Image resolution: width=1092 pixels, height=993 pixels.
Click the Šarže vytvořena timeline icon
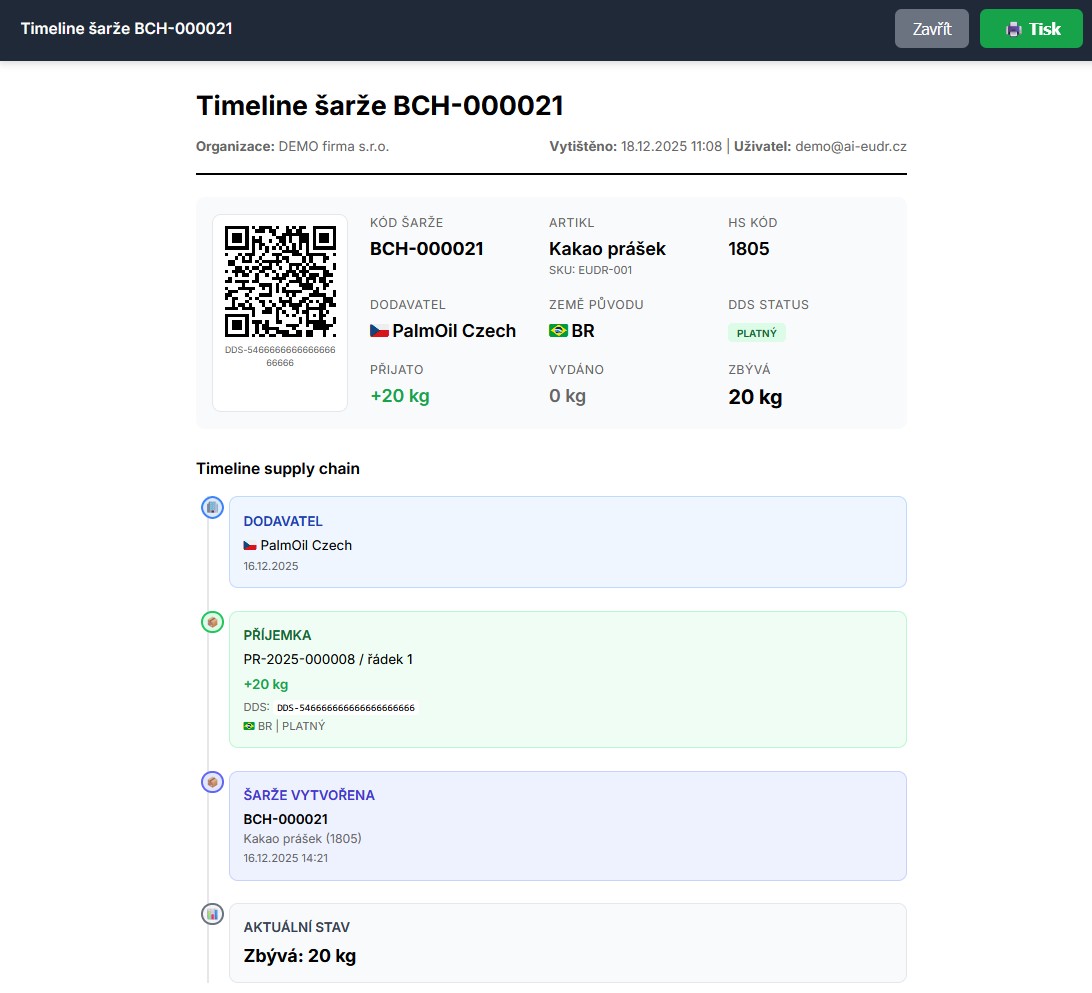pos(212,782)
